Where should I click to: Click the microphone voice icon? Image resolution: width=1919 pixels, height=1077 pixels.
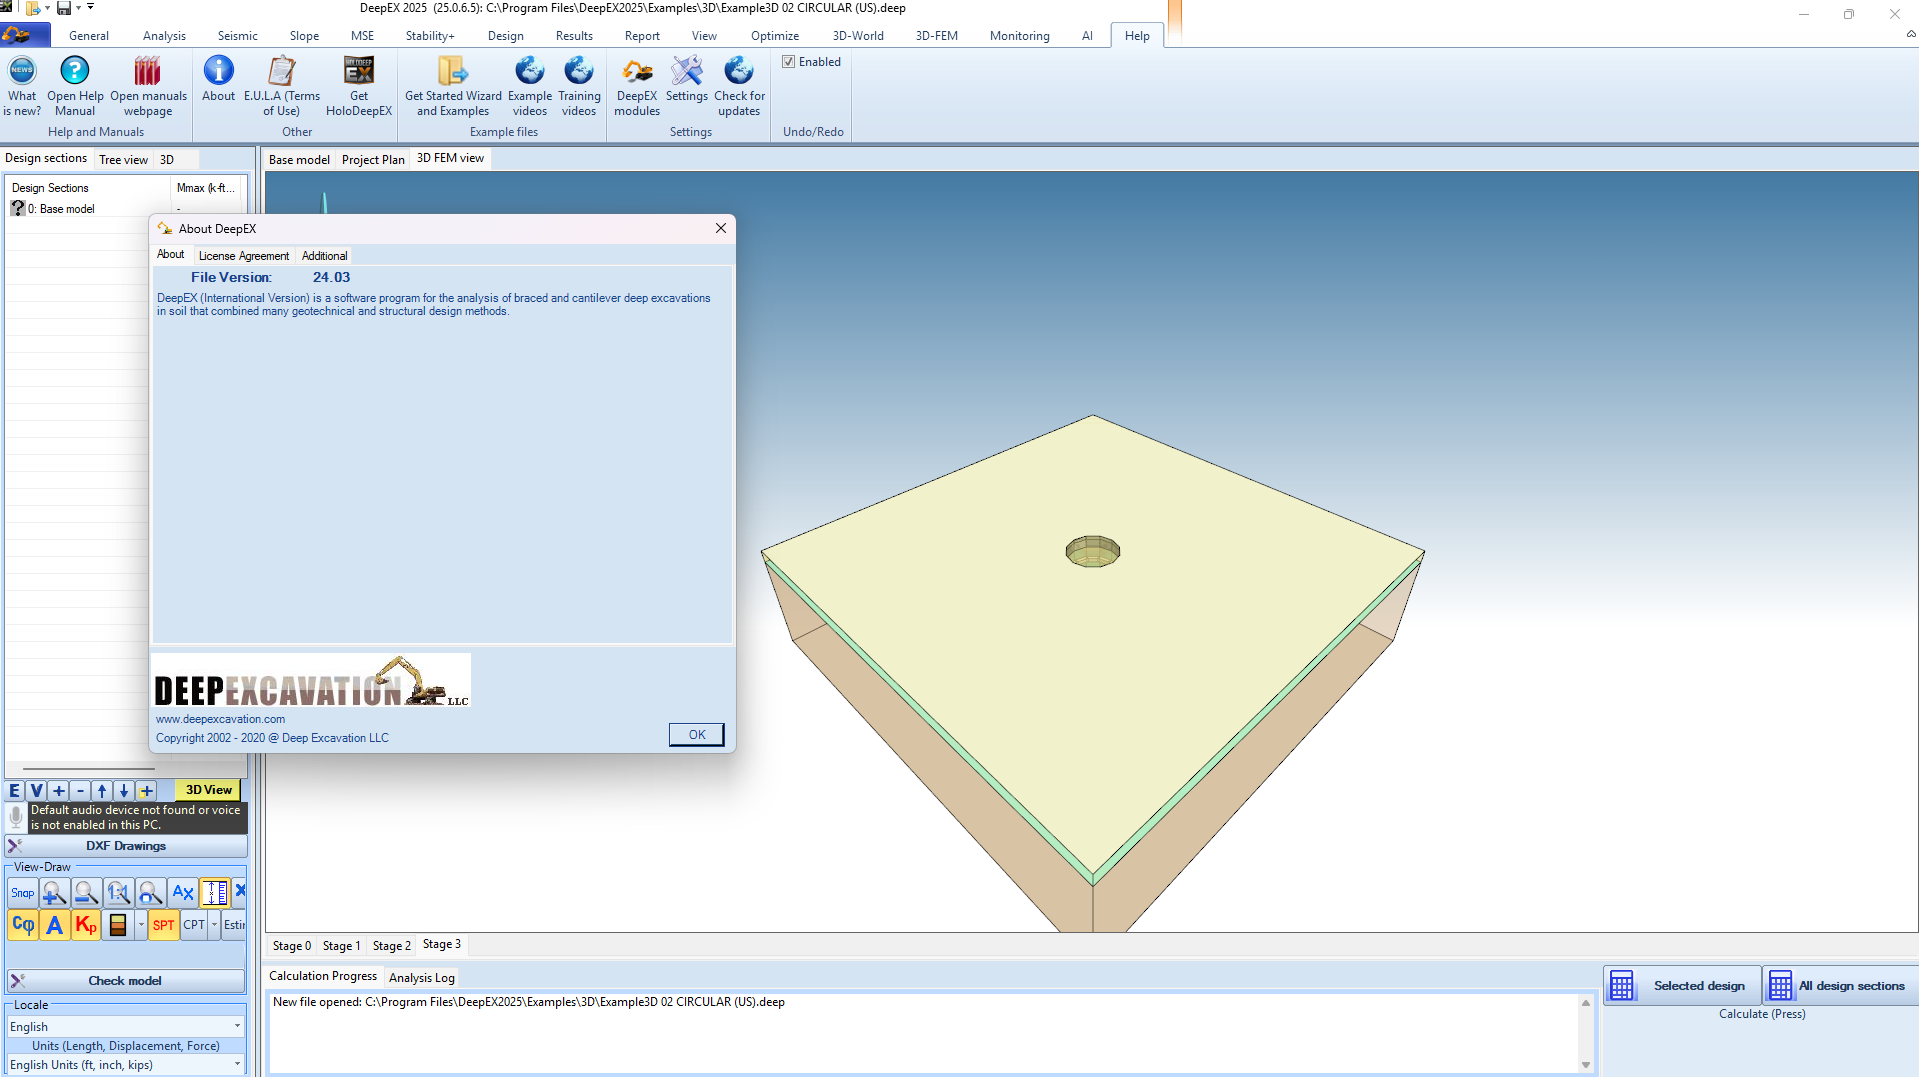click(x=16, y=817)
